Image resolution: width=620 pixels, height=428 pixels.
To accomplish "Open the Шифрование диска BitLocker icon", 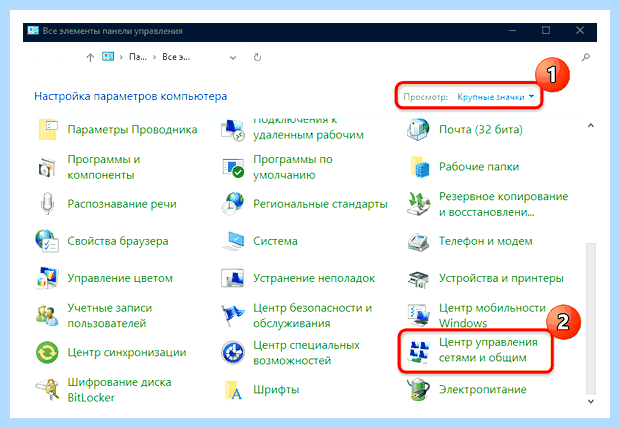I will click(47, 390).
